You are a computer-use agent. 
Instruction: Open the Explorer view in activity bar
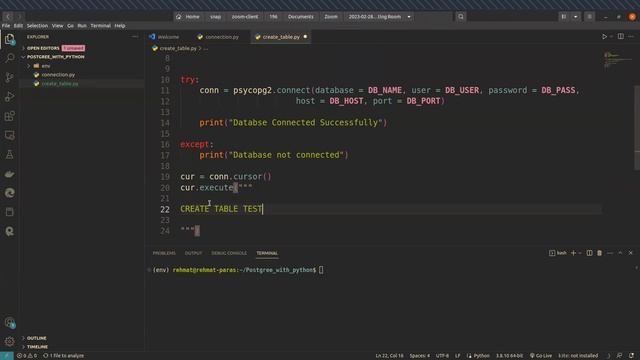point(9,40)
